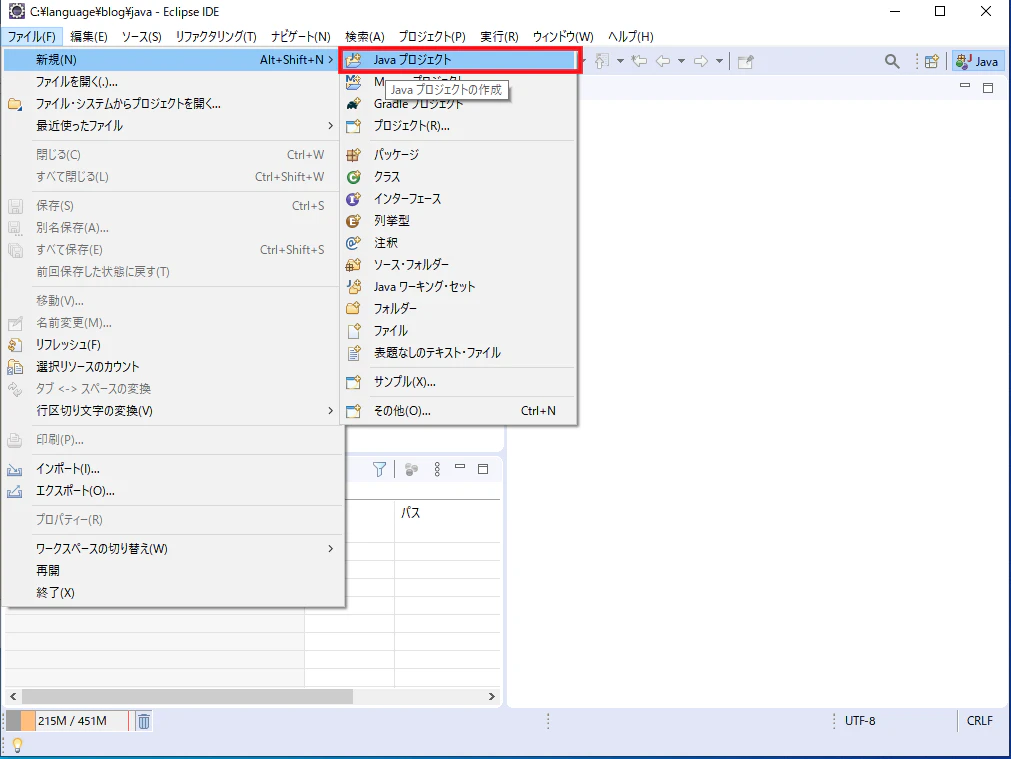Image resolution: width=1011 pixels, height=759 pixels.
Task: Click the grey three-circles icon beside the filter
Action: [x=411, y=469]
